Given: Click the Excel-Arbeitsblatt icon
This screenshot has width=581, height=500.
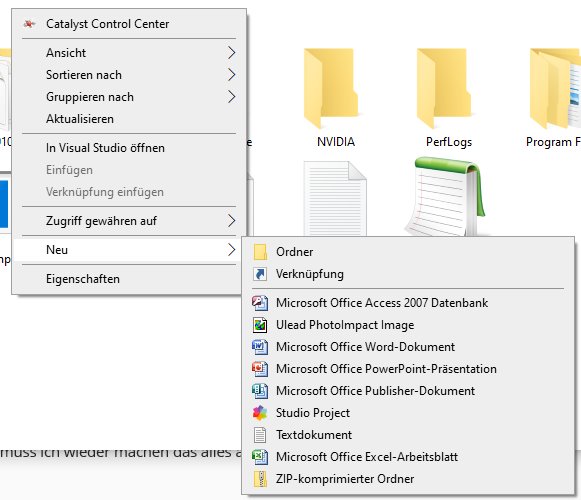Looking at the screenshot, I should [260, 457].
